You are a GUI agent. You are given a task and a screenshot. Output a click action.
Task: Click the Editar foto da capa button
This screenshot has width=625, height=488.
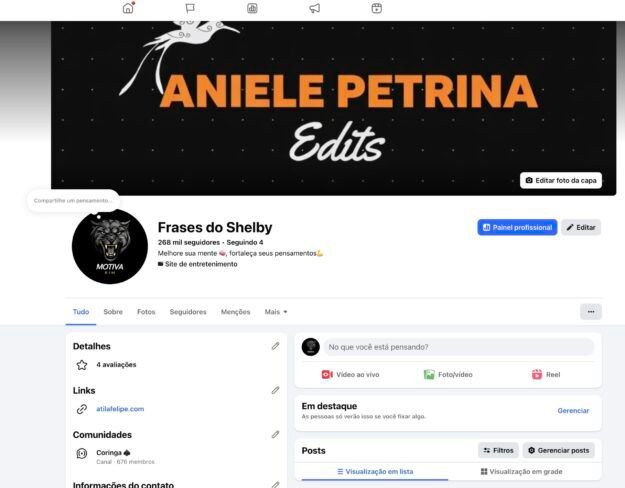(x=561, y=180)
